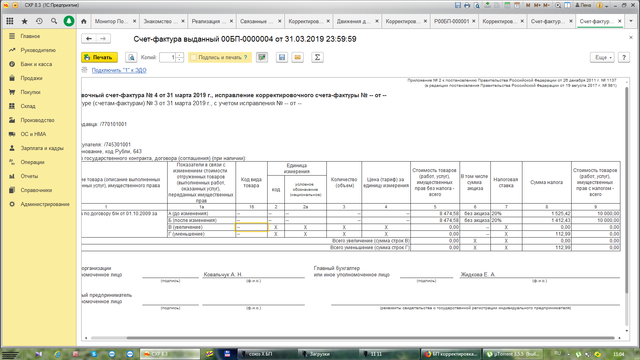Open the Пена user menu in title bar
This screenshot has width=640, height=360.
[583, 5]
